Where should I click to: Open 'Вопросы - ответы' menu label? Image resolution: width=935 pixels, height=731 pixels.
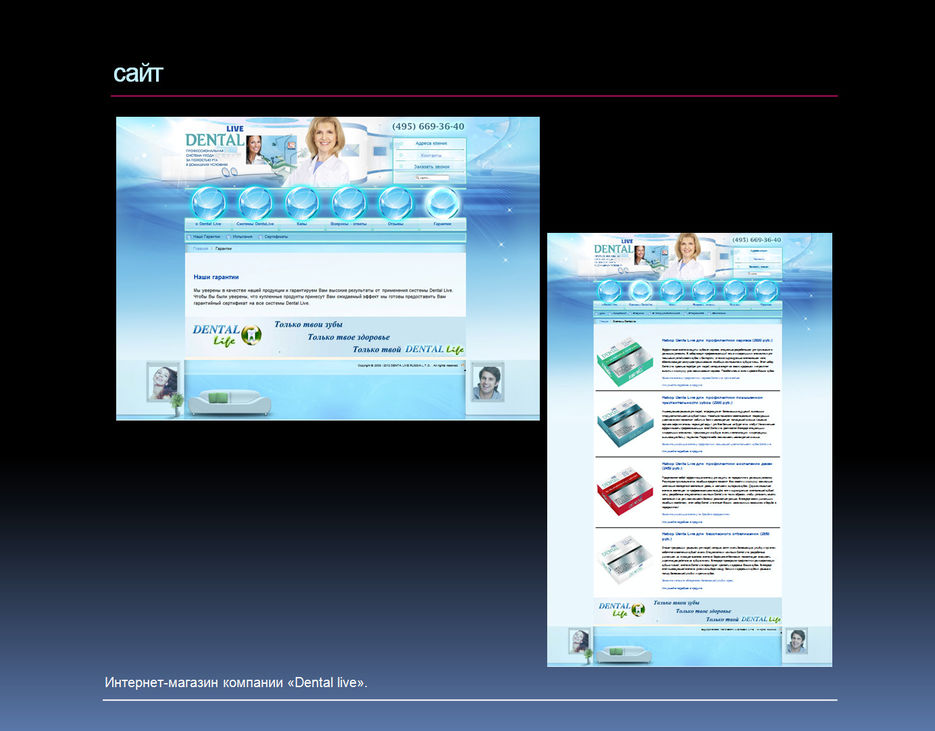(x=349, y=224)
